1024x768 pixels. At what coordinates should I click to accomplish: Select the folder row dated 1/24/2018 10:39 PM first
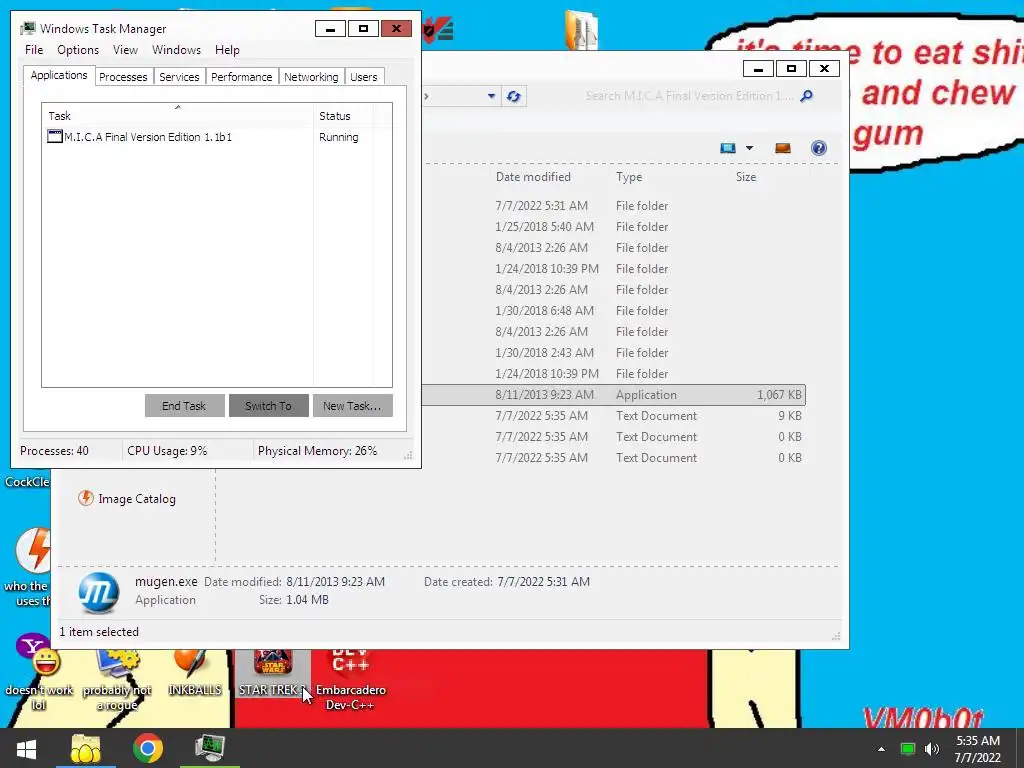click(613, 268)
